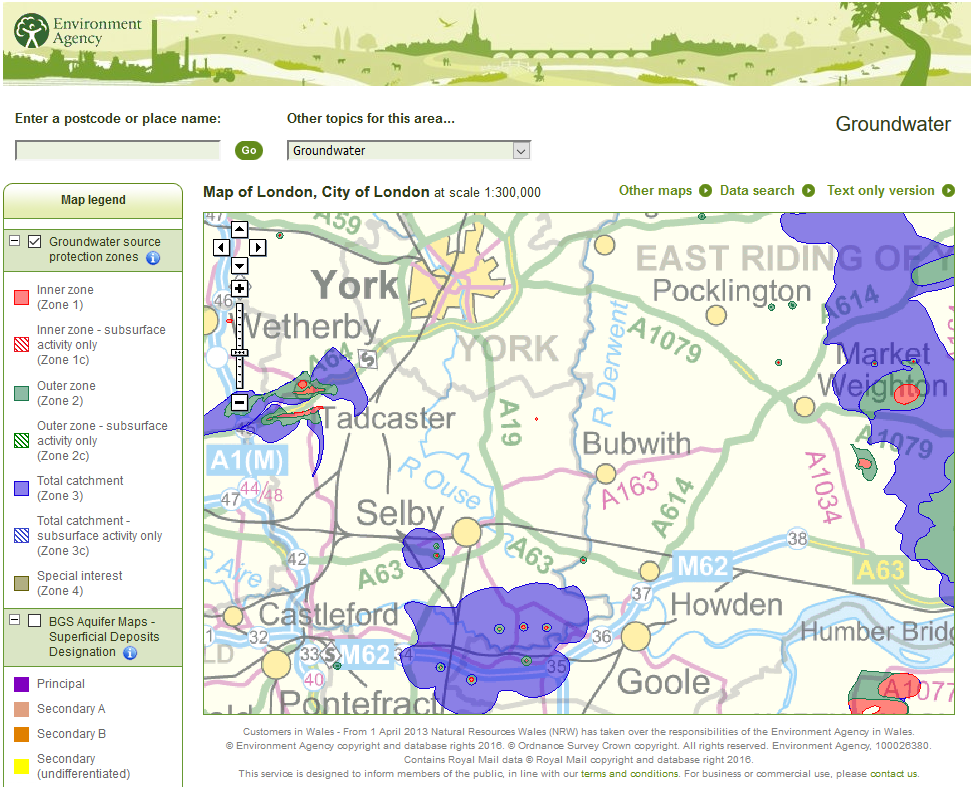Screen dimensions: 971x790
Task: Collapse the Groundwater source protection zones section
Action: point(15,242)
